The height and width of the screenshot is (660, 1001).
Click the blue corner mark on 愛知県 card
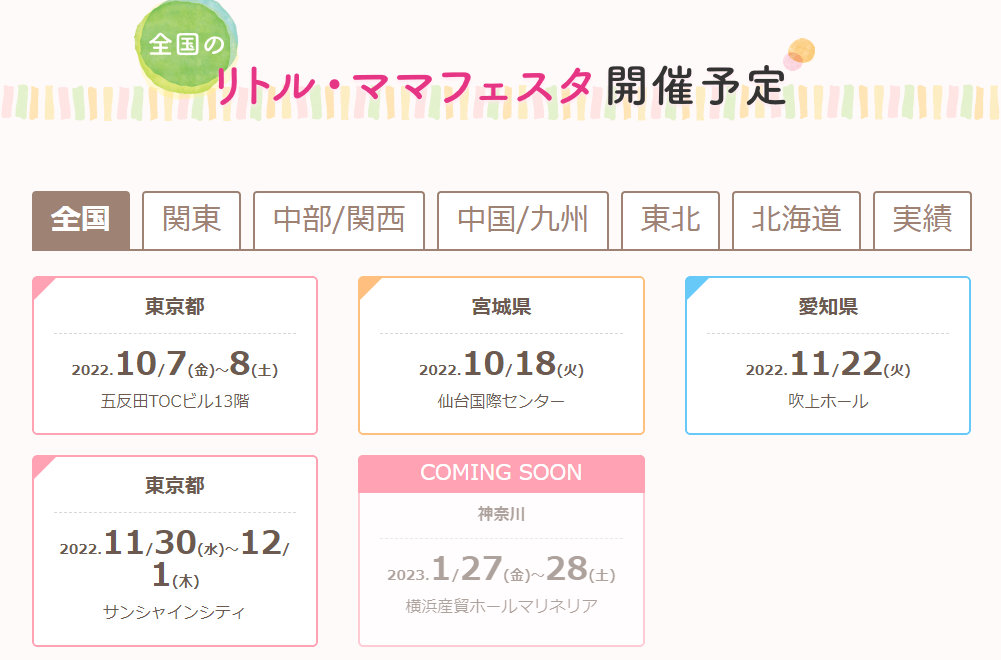696,287
